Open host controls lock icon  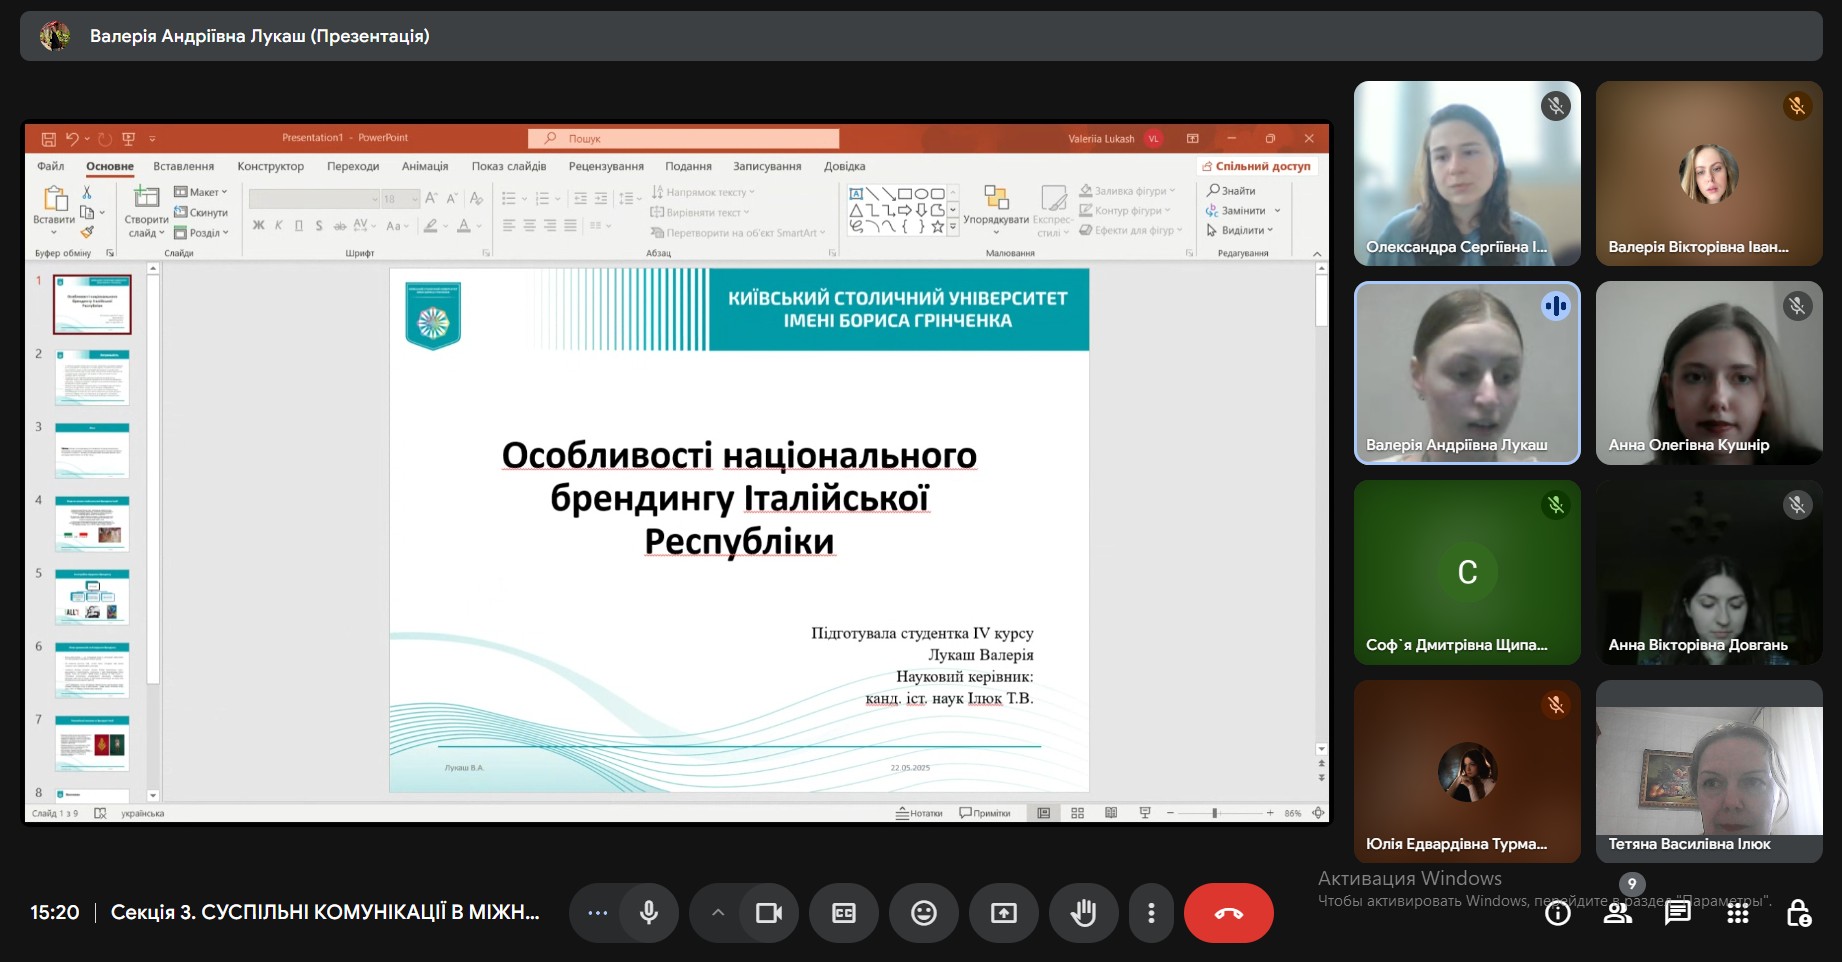tap(1797, 913)
